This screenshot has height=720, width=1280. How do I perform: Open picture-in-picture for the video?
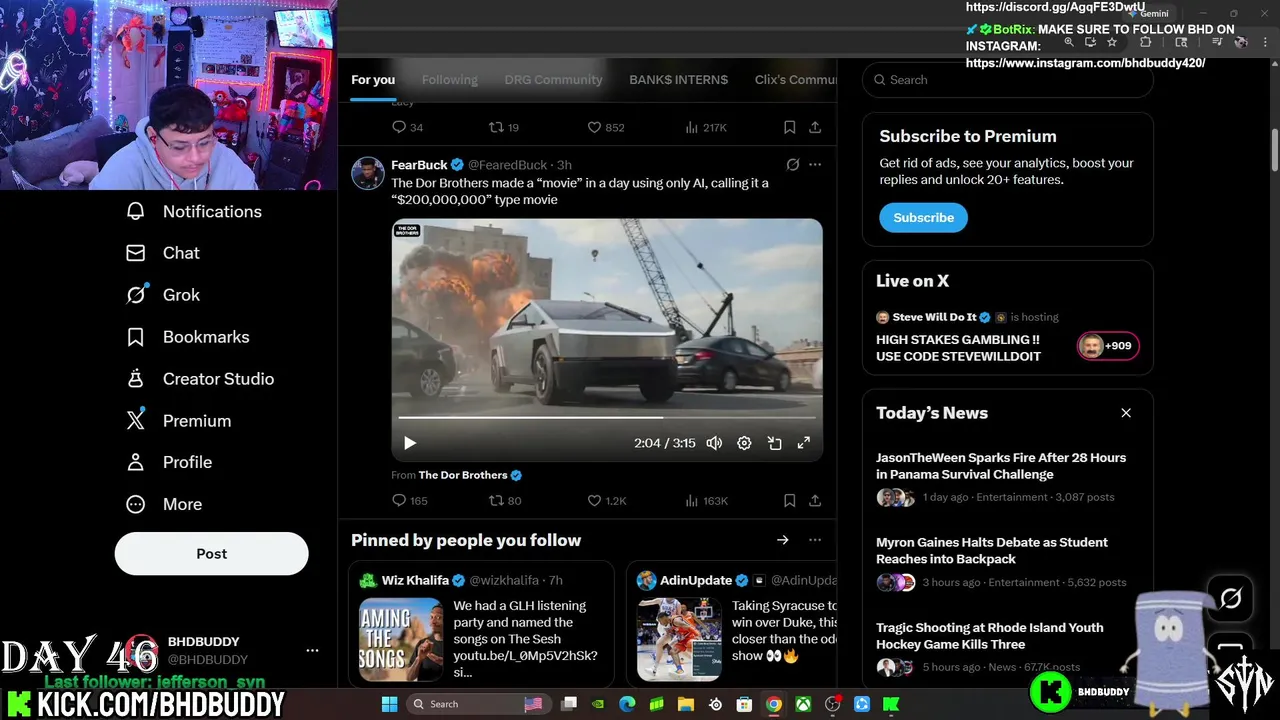(x=774, y=443)
